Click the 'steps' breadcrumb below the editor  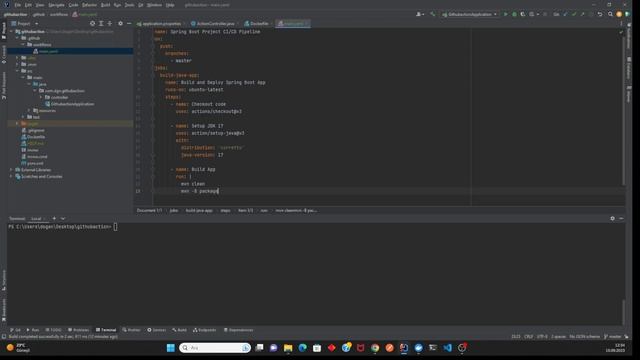click(225, 211)
